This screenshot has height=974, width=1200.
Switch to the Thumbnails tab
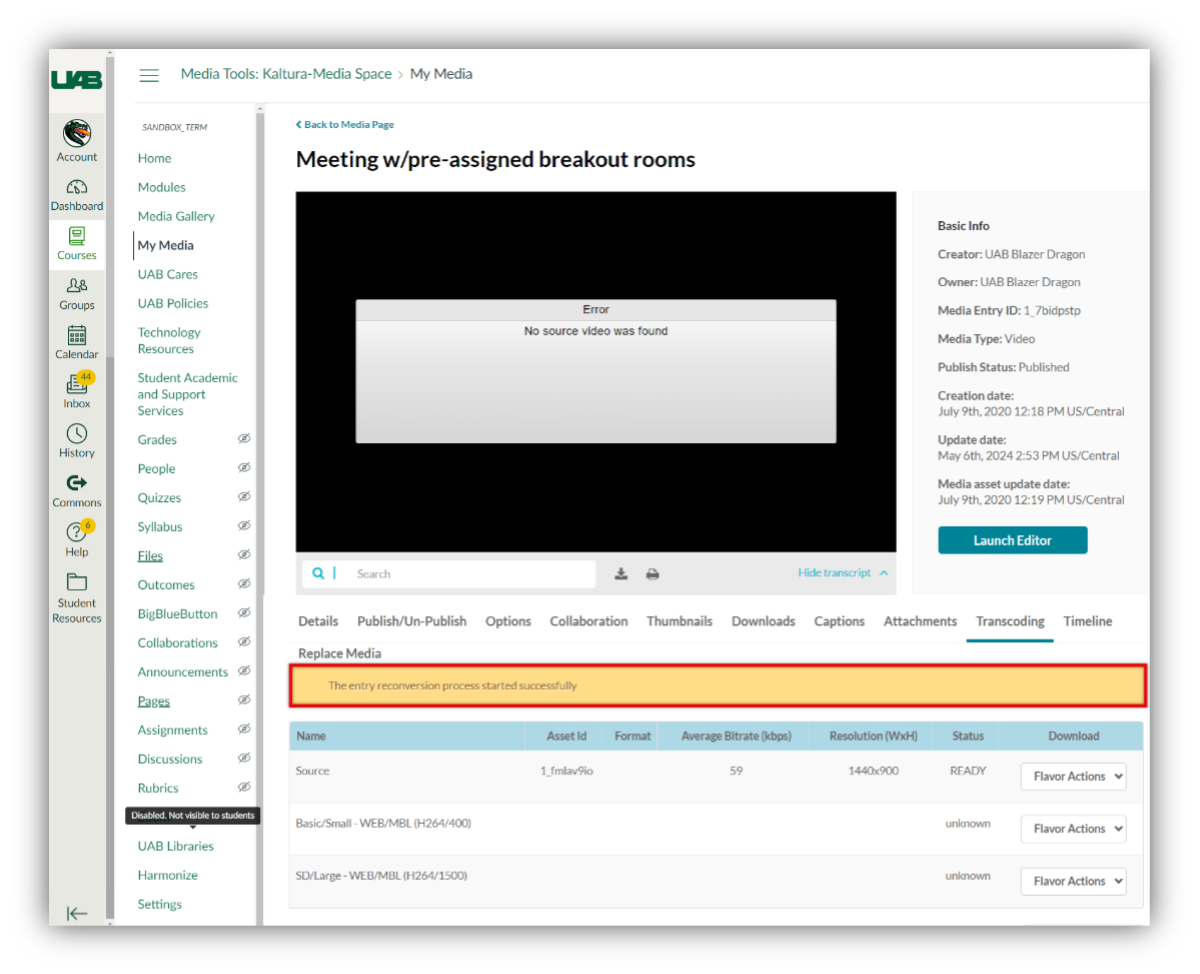[679, 621]
